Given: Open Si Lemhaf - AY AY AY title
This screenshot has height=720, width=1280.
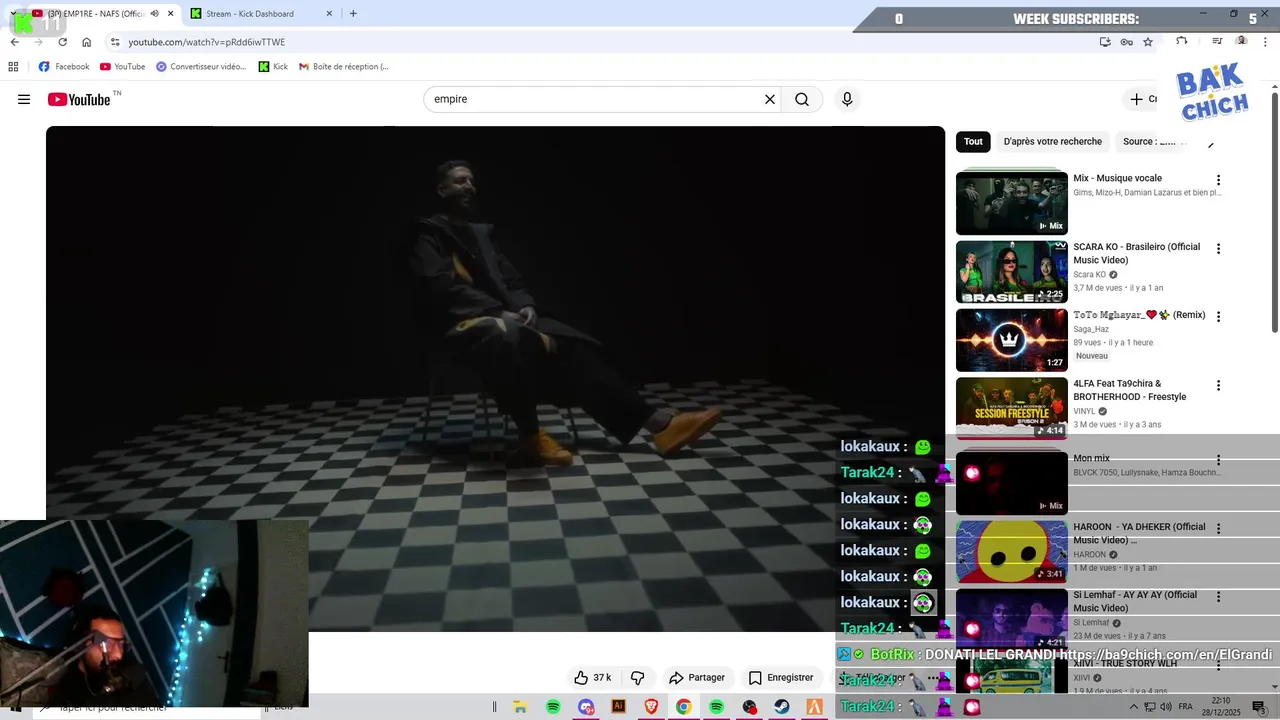Looking at the screenshot, I should click(1135, 601).
